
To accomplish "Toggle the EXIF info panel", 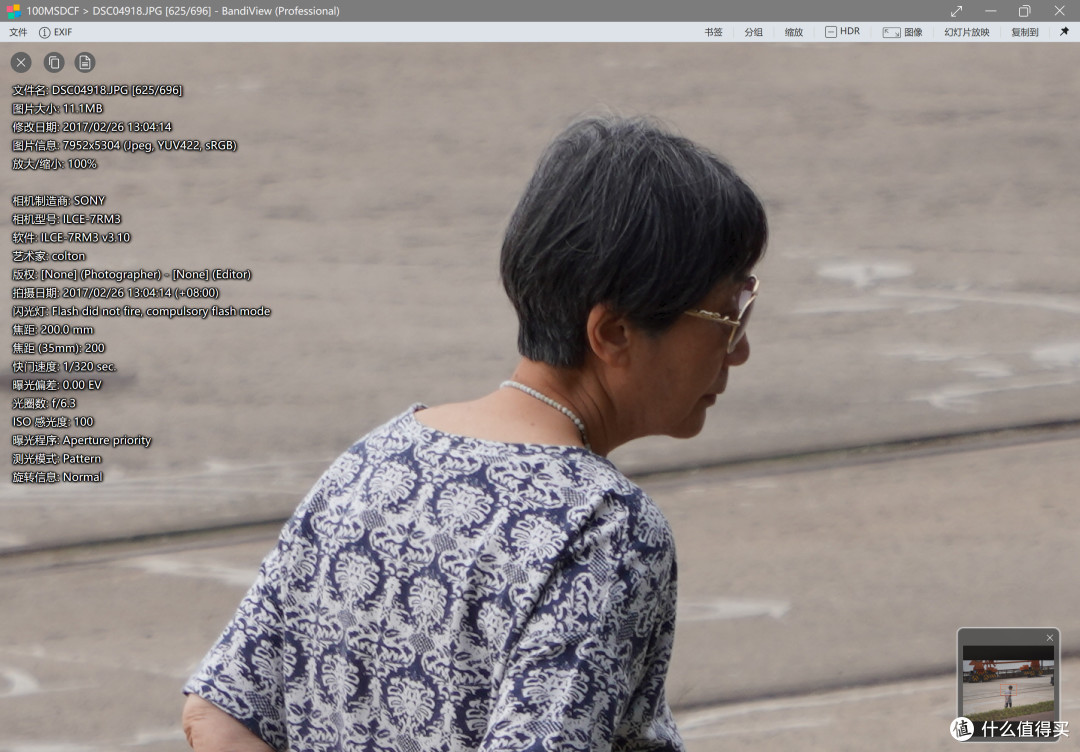I will [56, 32].
